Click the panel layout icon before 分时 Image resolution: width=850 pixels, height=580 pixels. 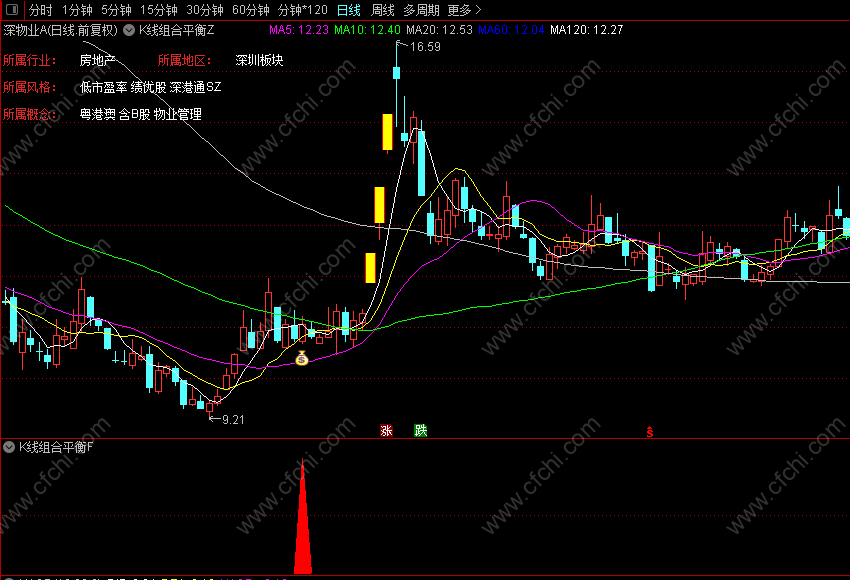pos(11,10)
